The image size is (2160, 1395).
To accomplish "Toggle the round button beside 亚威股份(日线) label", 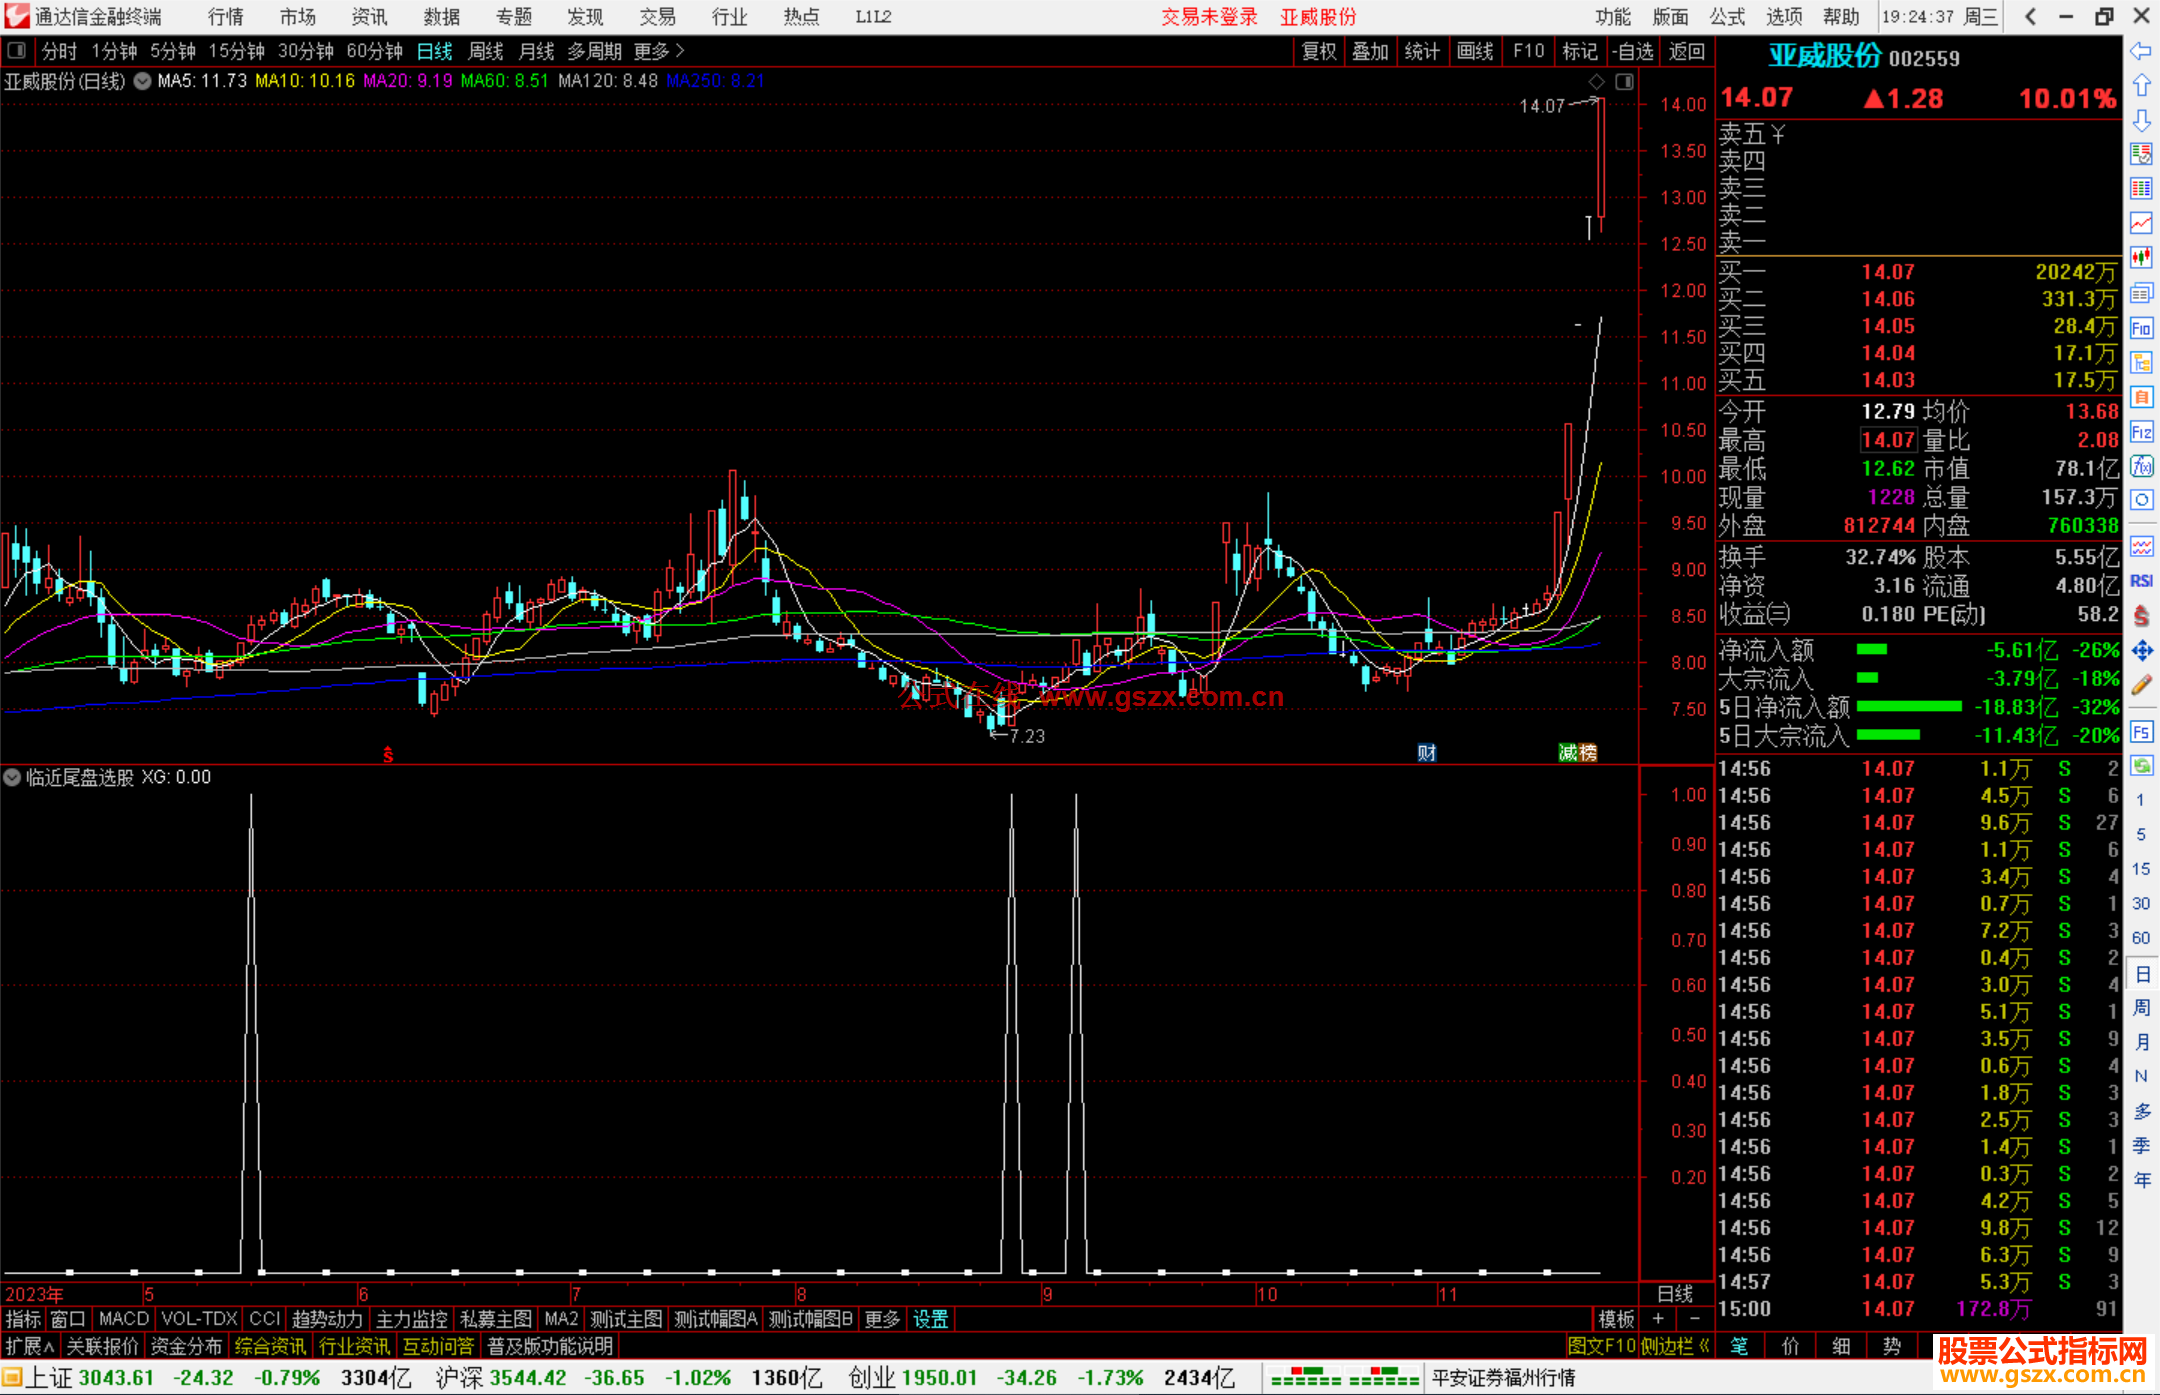I will [143, 81].
